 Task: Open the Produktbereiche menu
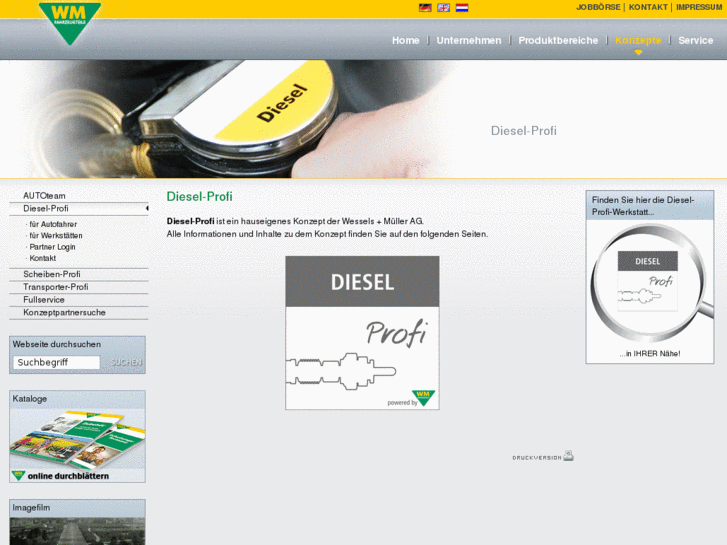(558, 40)
